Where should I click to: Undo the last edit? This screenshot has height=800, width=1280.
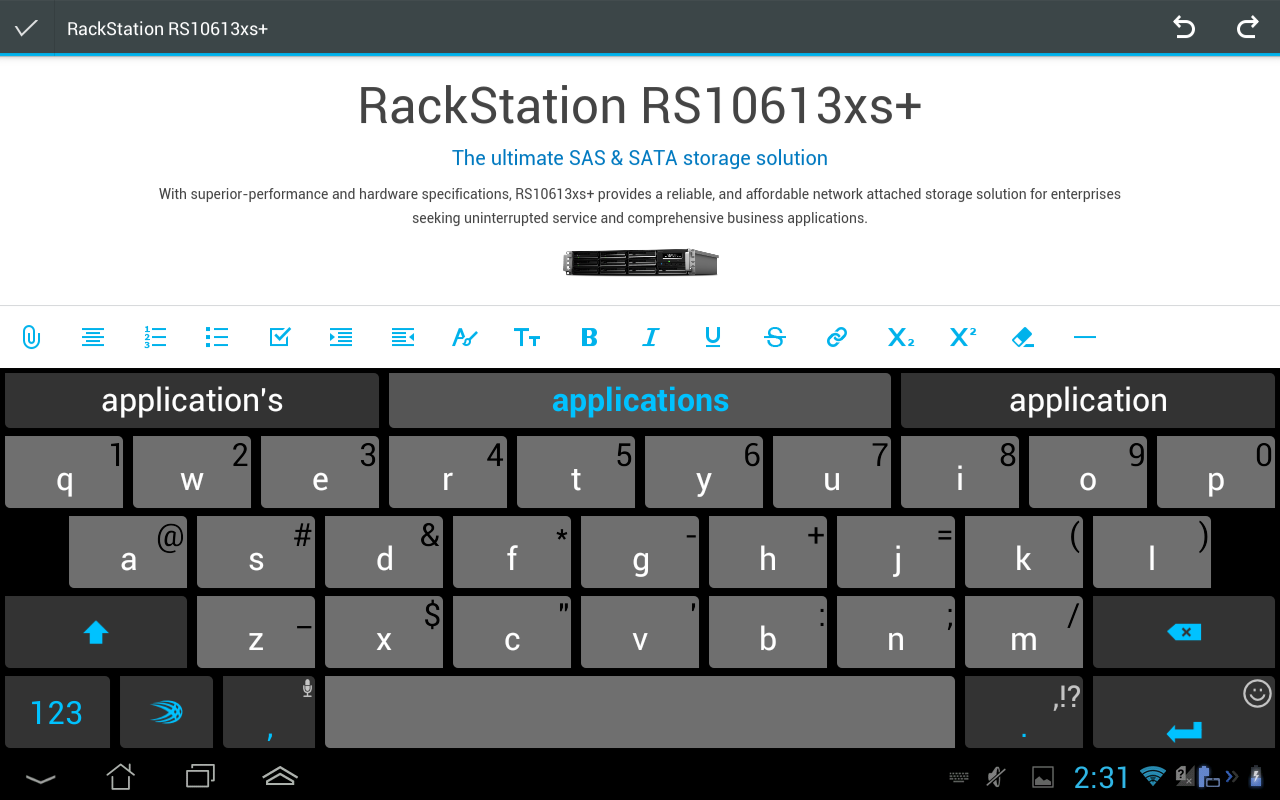[x=1183, y=27]
